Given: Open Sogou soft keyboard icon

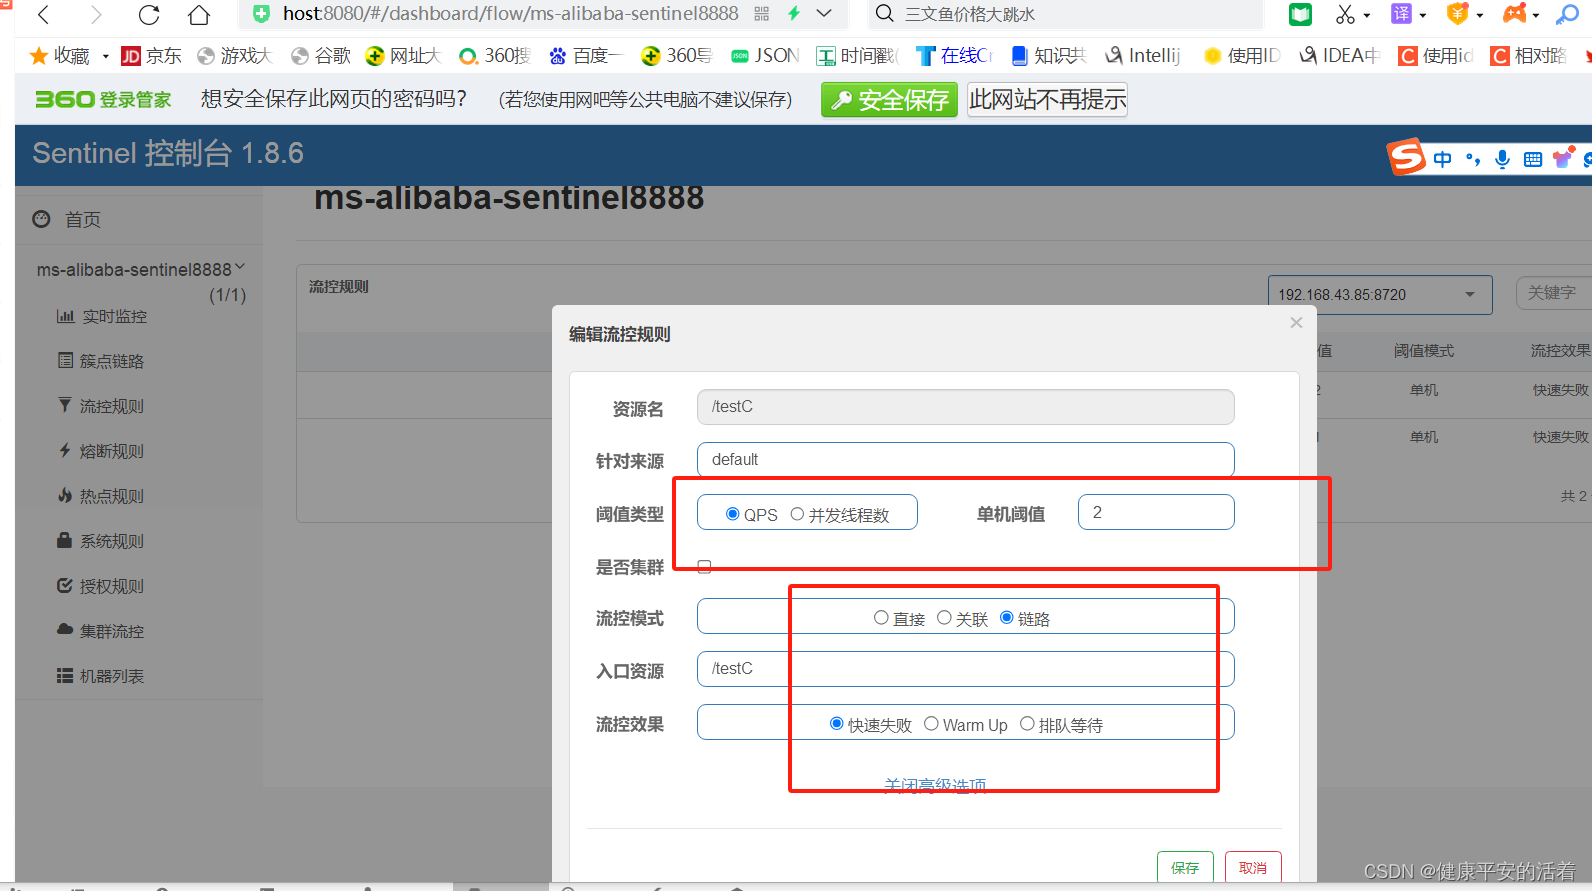Looking at the screenshot, I should pyautogui.click(x=1532, y=159).
